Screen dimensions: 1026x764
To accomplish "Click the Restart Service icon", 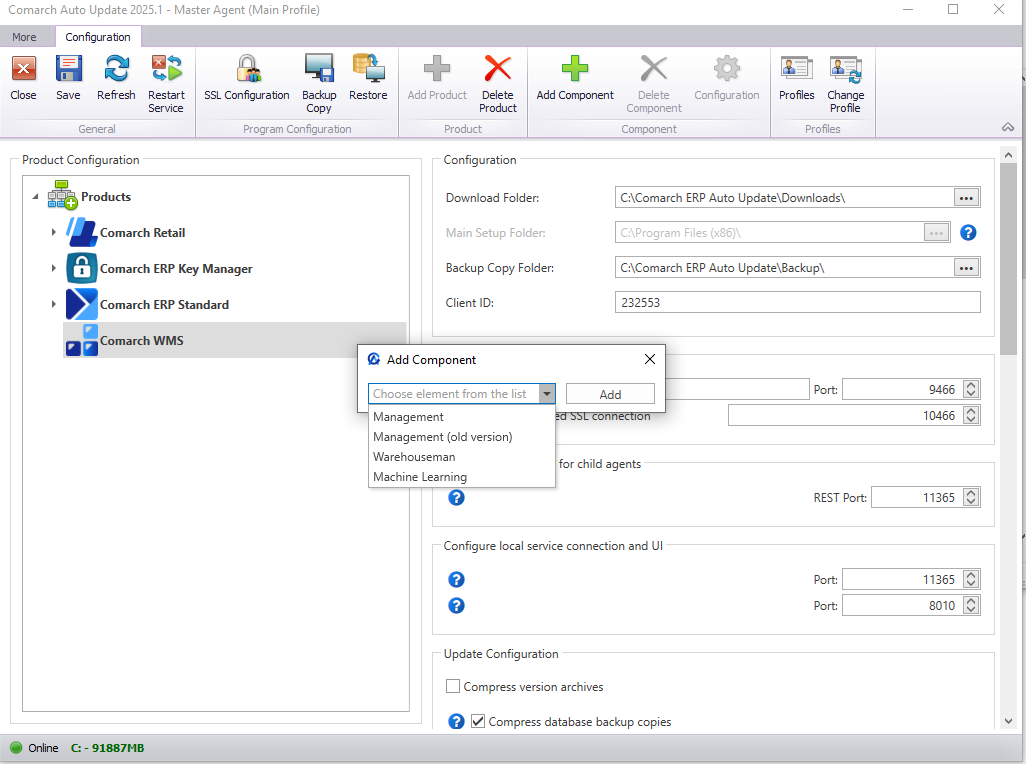I will click(166, 69).
